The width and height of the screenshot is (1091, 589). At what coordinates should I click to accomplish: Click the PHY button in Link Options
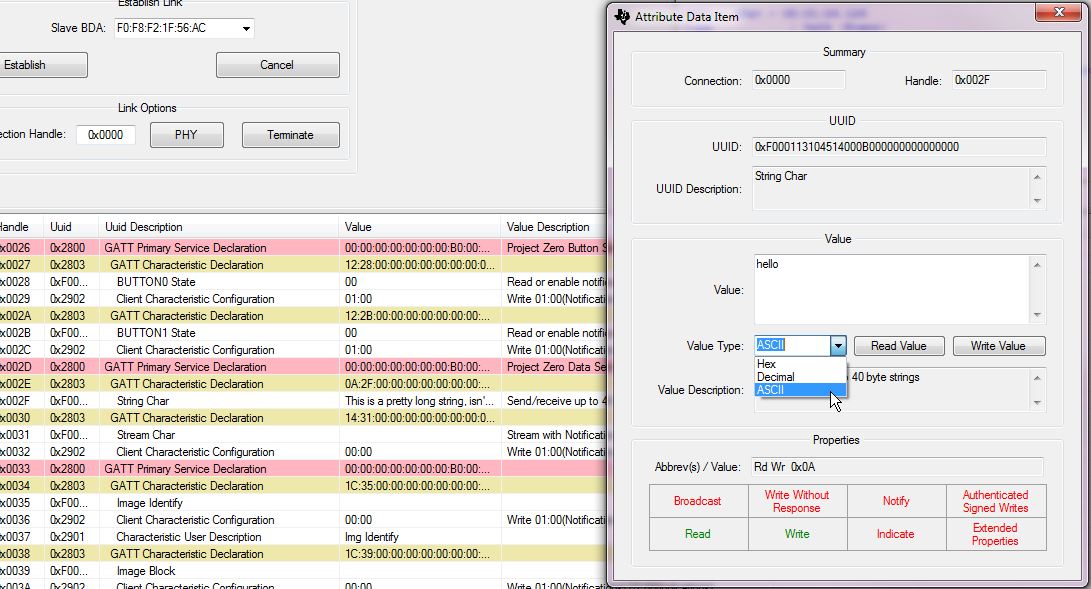pos(186,134)
